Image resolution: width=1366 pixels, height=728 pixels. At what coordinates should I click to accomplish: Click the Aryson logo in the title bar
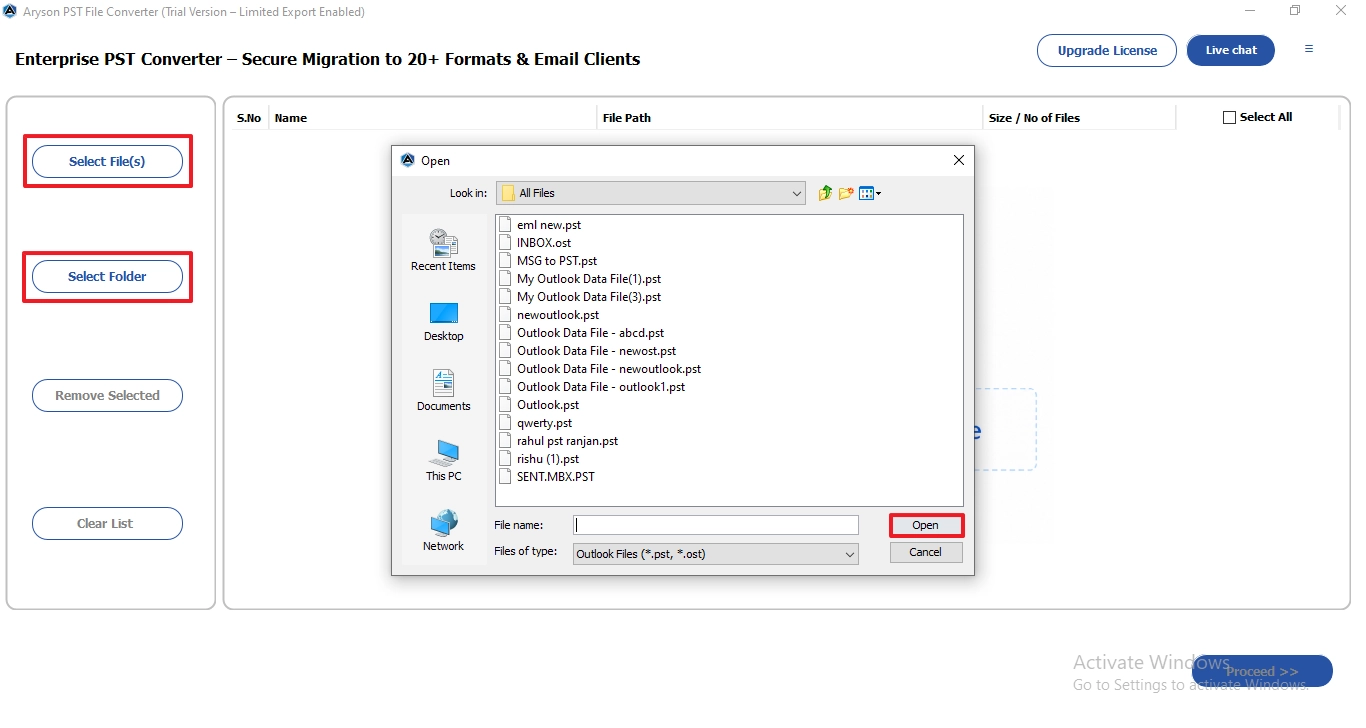tap(10, 12)
